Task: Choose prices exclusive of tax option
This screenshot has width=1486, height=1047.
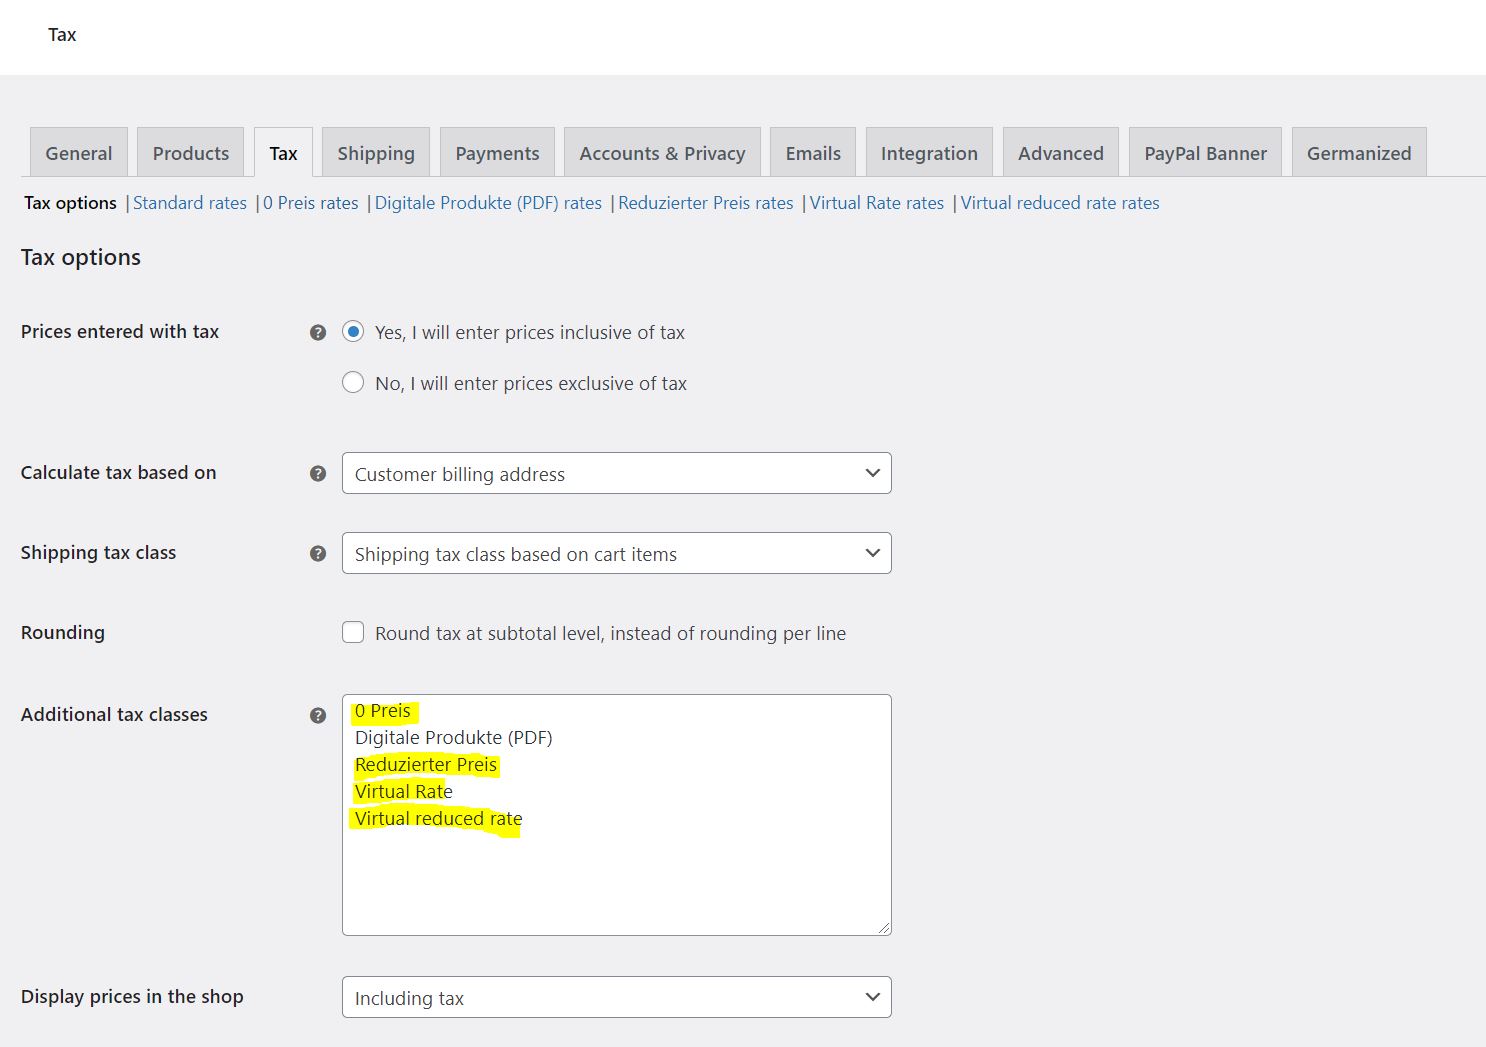Action: click(x=353, y=382)
